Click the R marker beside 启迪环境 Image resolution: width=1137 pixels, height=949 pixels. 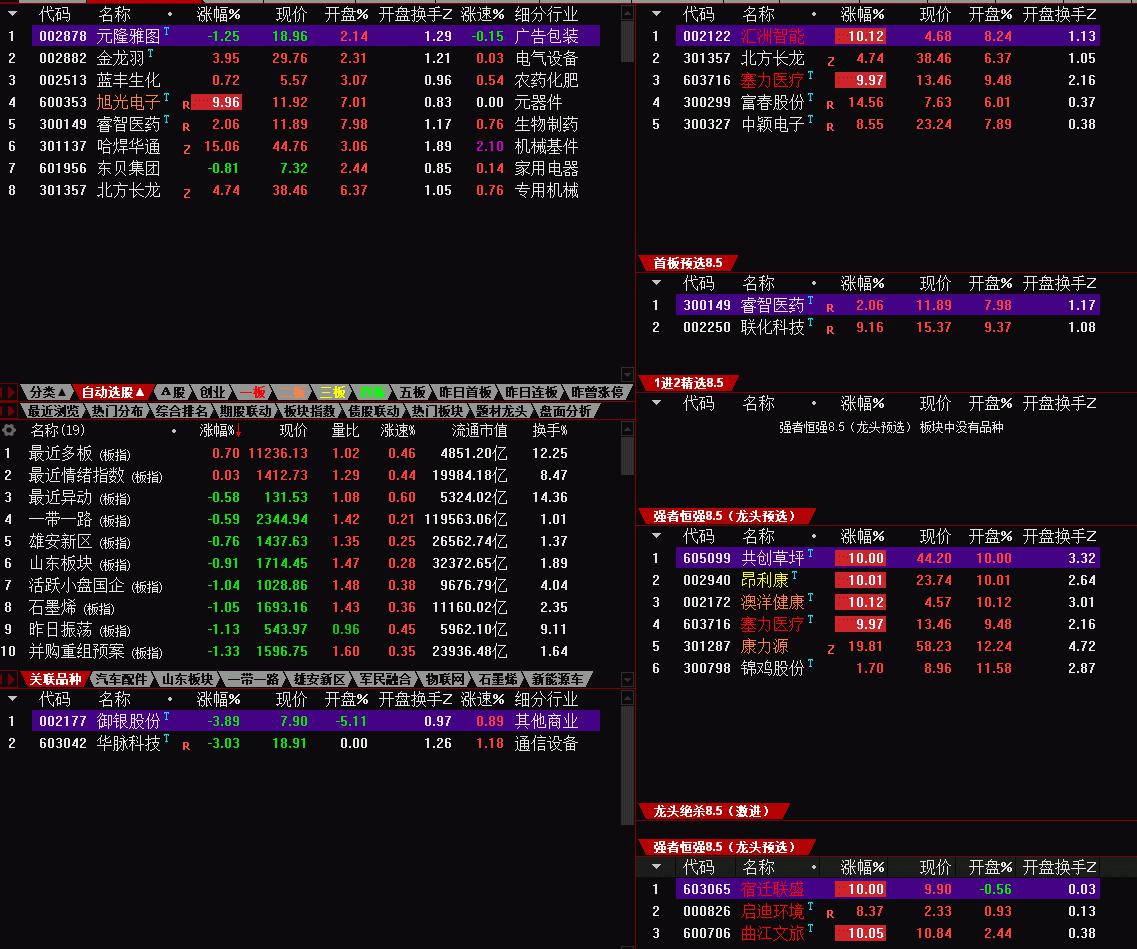coord(830,914)
